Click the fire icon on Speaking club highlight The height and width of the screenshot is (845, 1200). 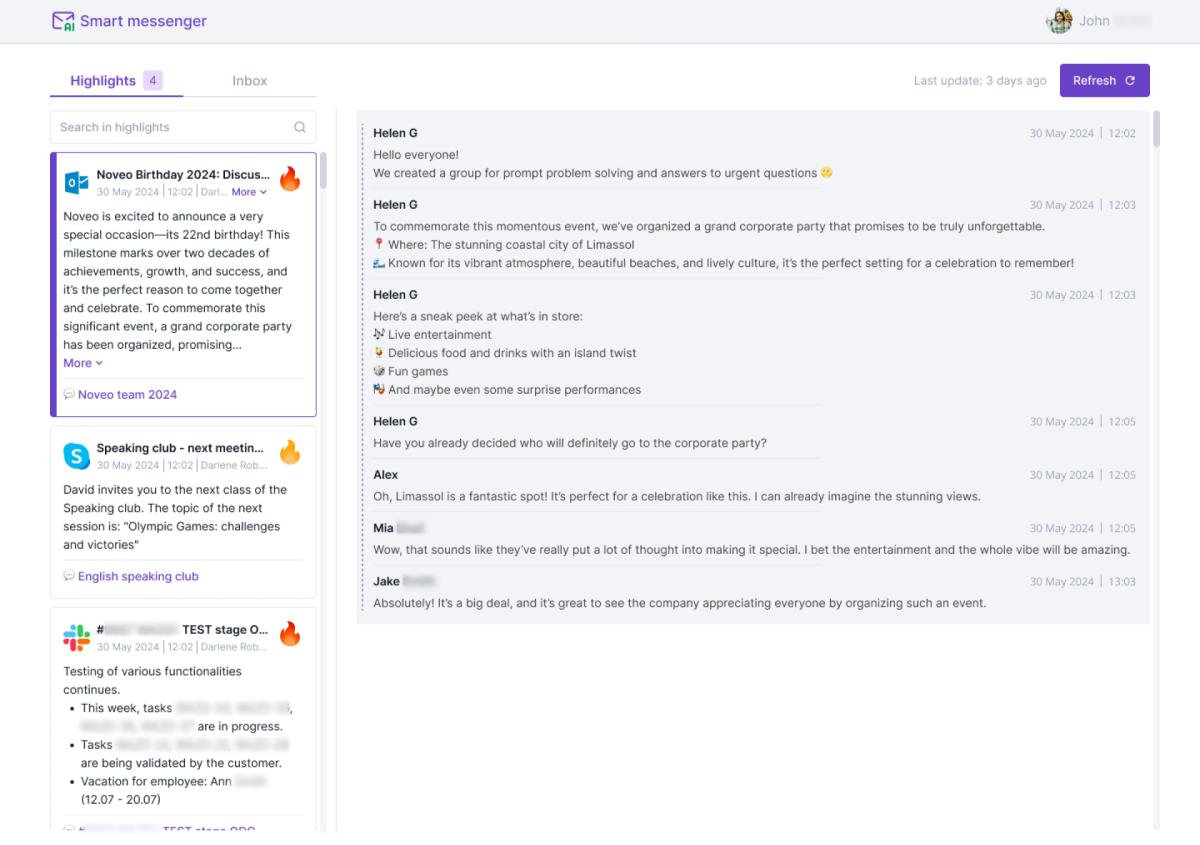coord(290,452)
